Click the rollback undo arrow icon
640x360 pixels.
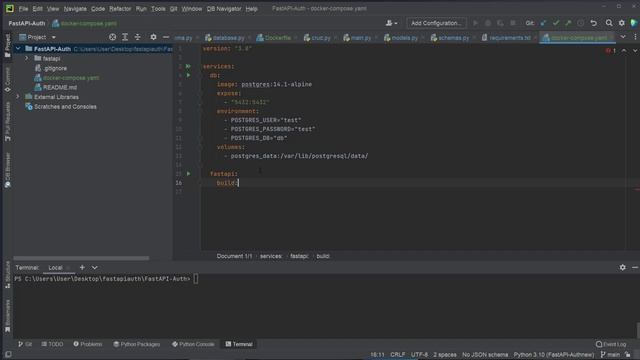point(594,23)
